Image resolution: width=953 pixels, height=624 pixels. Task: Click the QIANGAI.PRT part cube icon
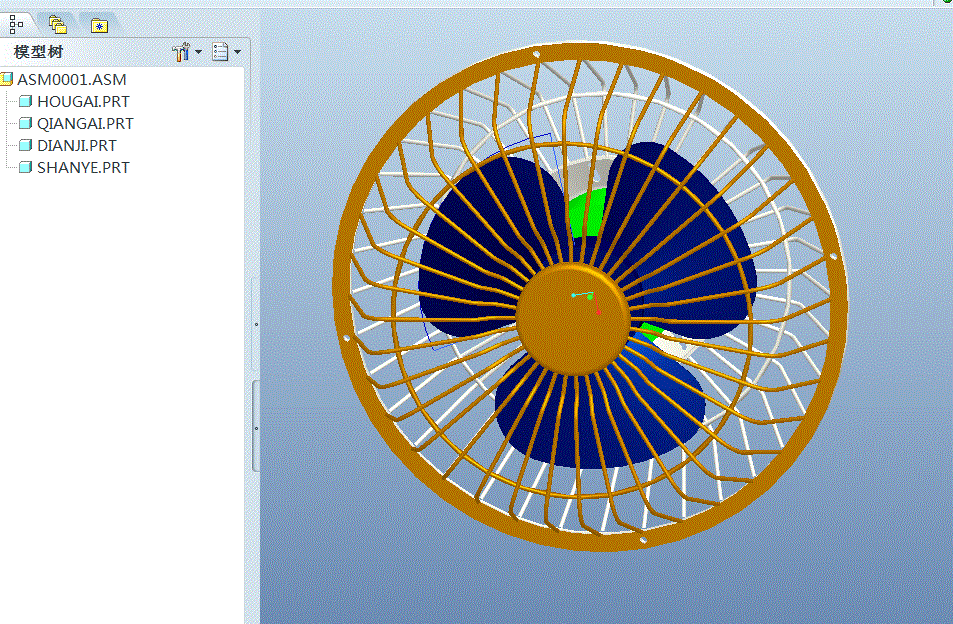(25, 123)
